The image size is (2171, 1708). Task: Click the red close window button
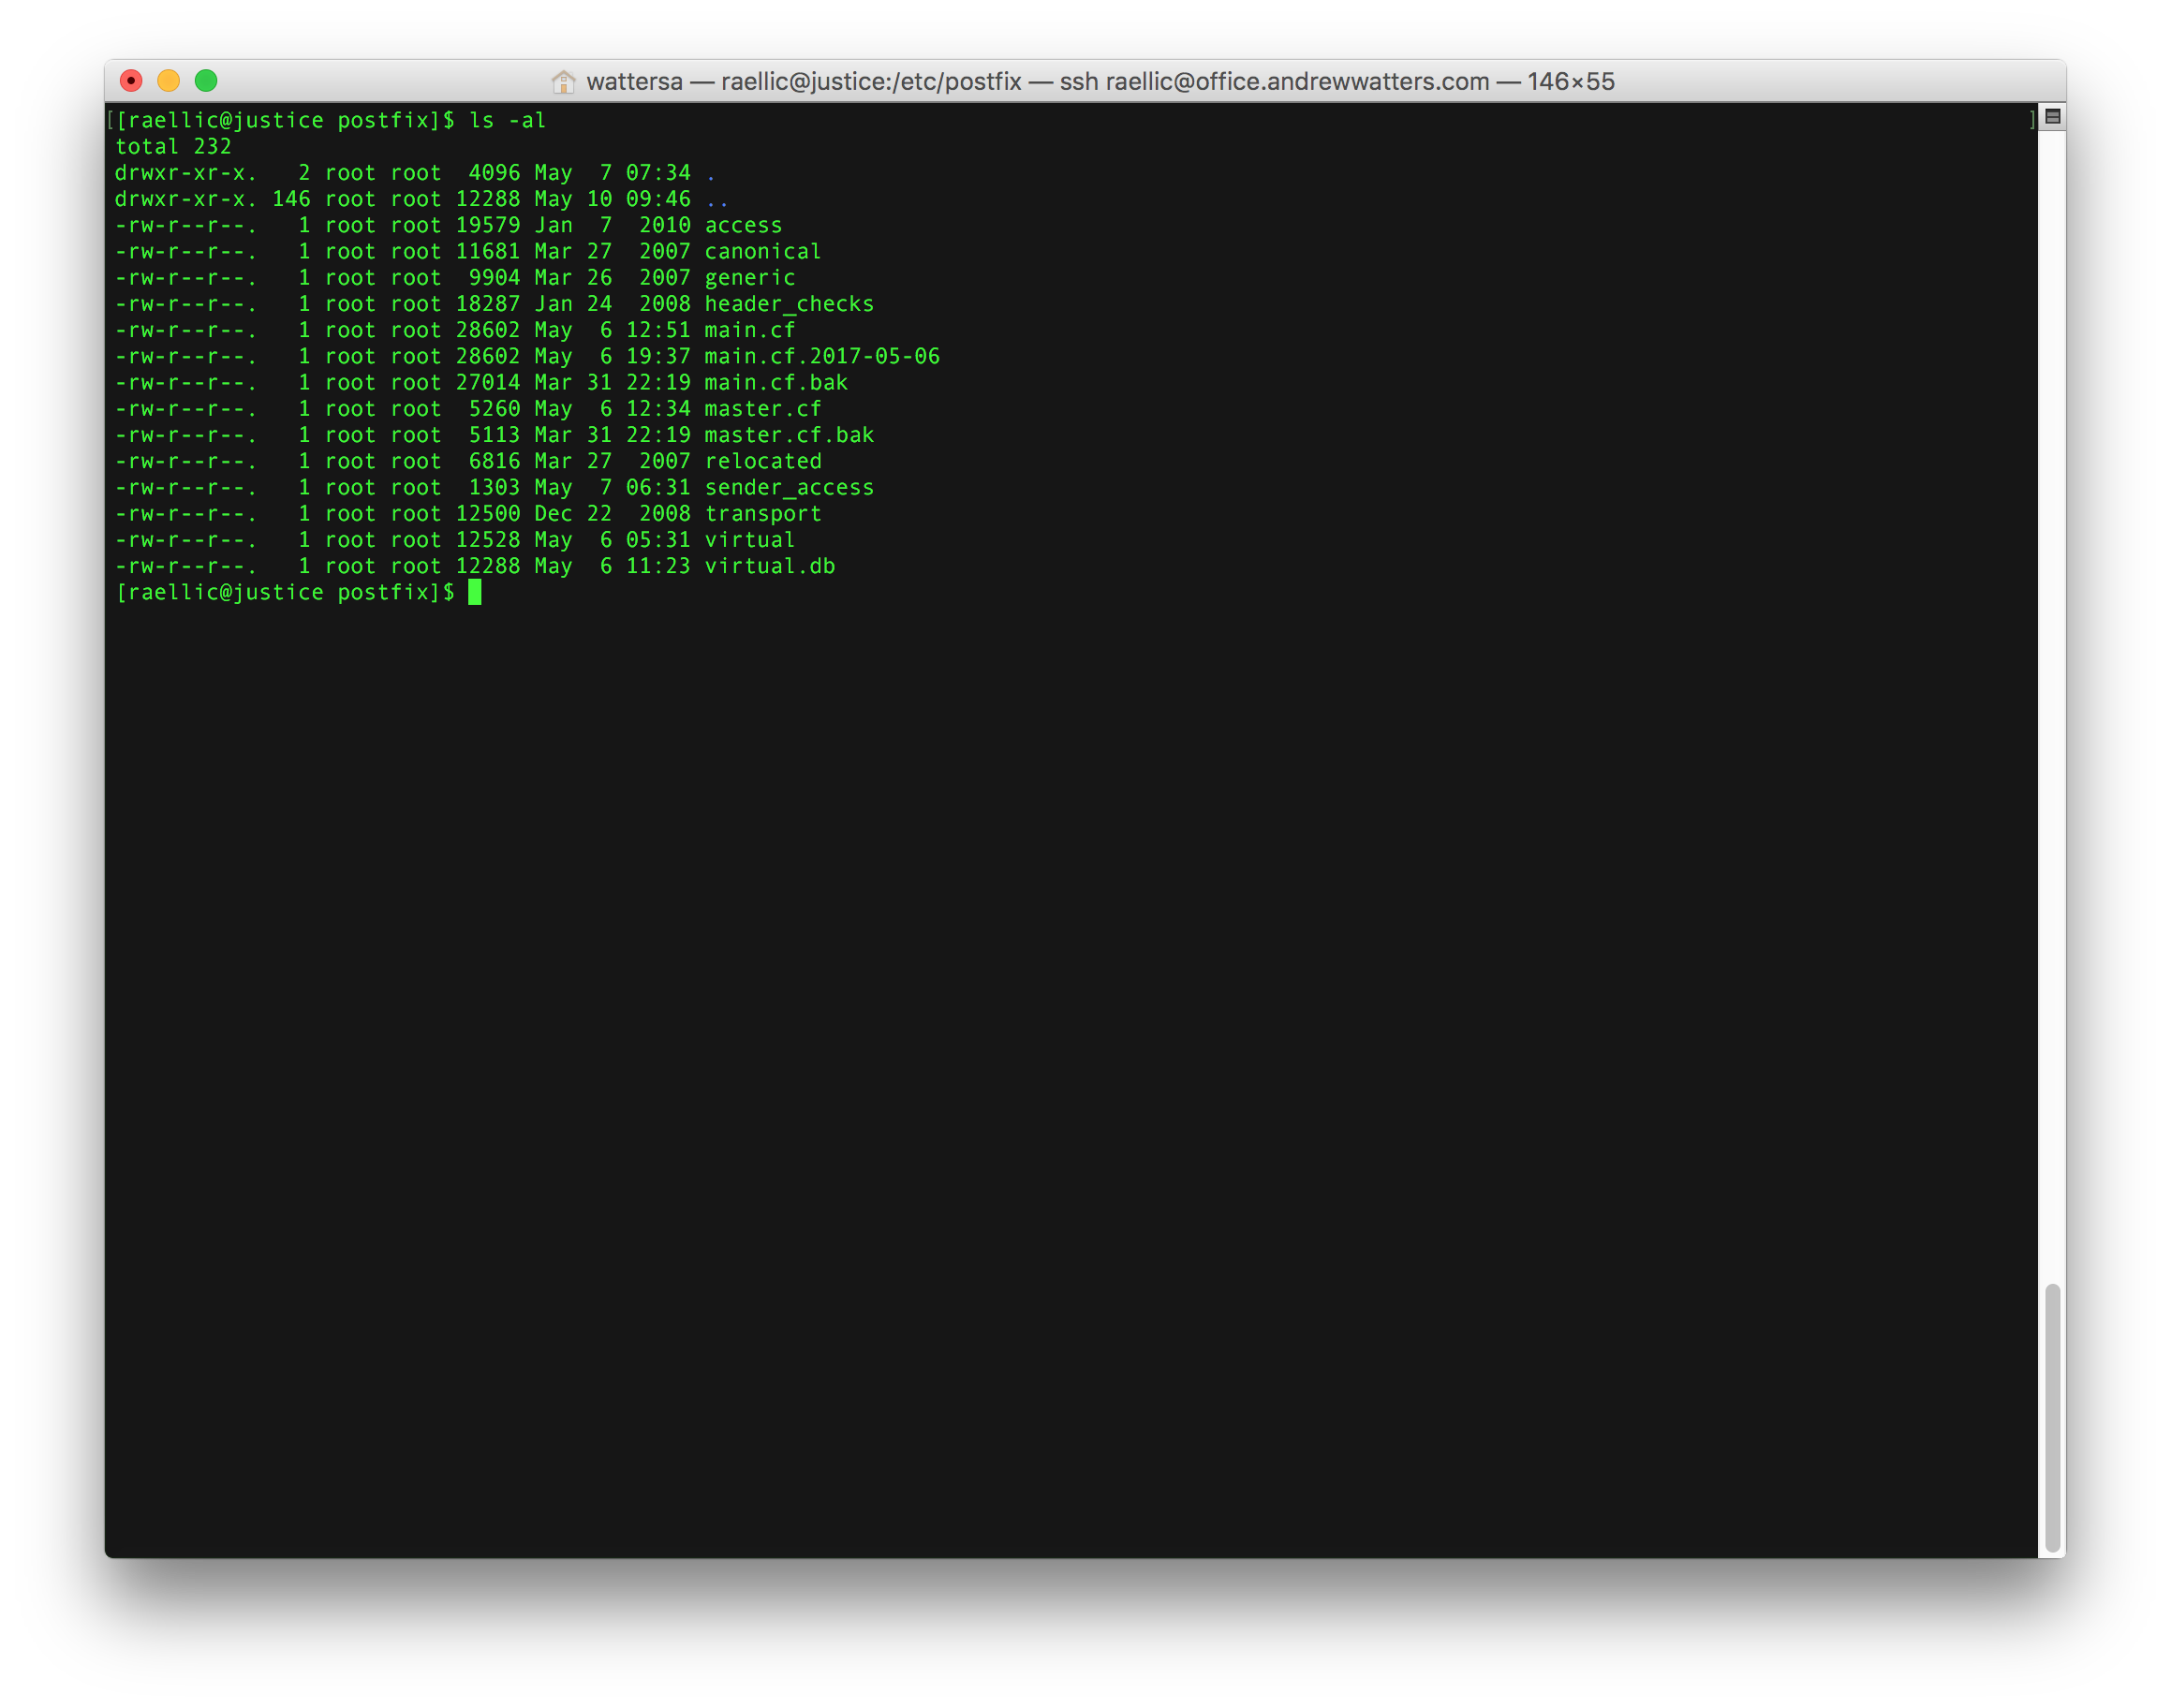coord(130,81)
